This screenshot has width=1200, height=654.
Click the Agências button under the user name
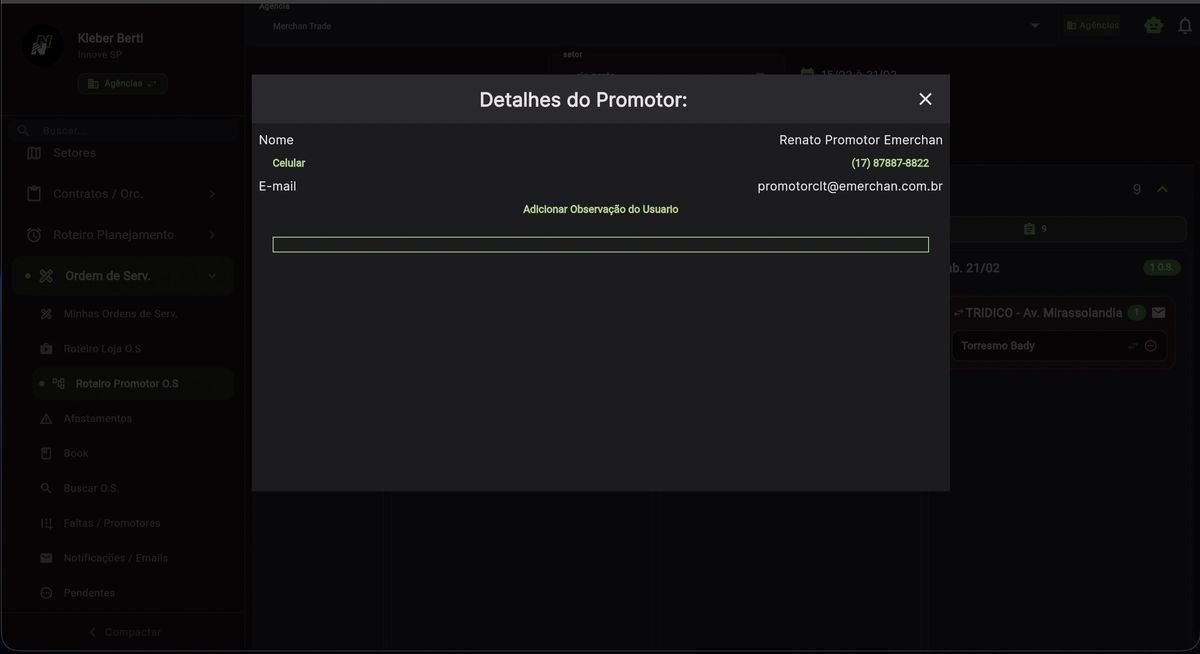[x=122, y=84]
